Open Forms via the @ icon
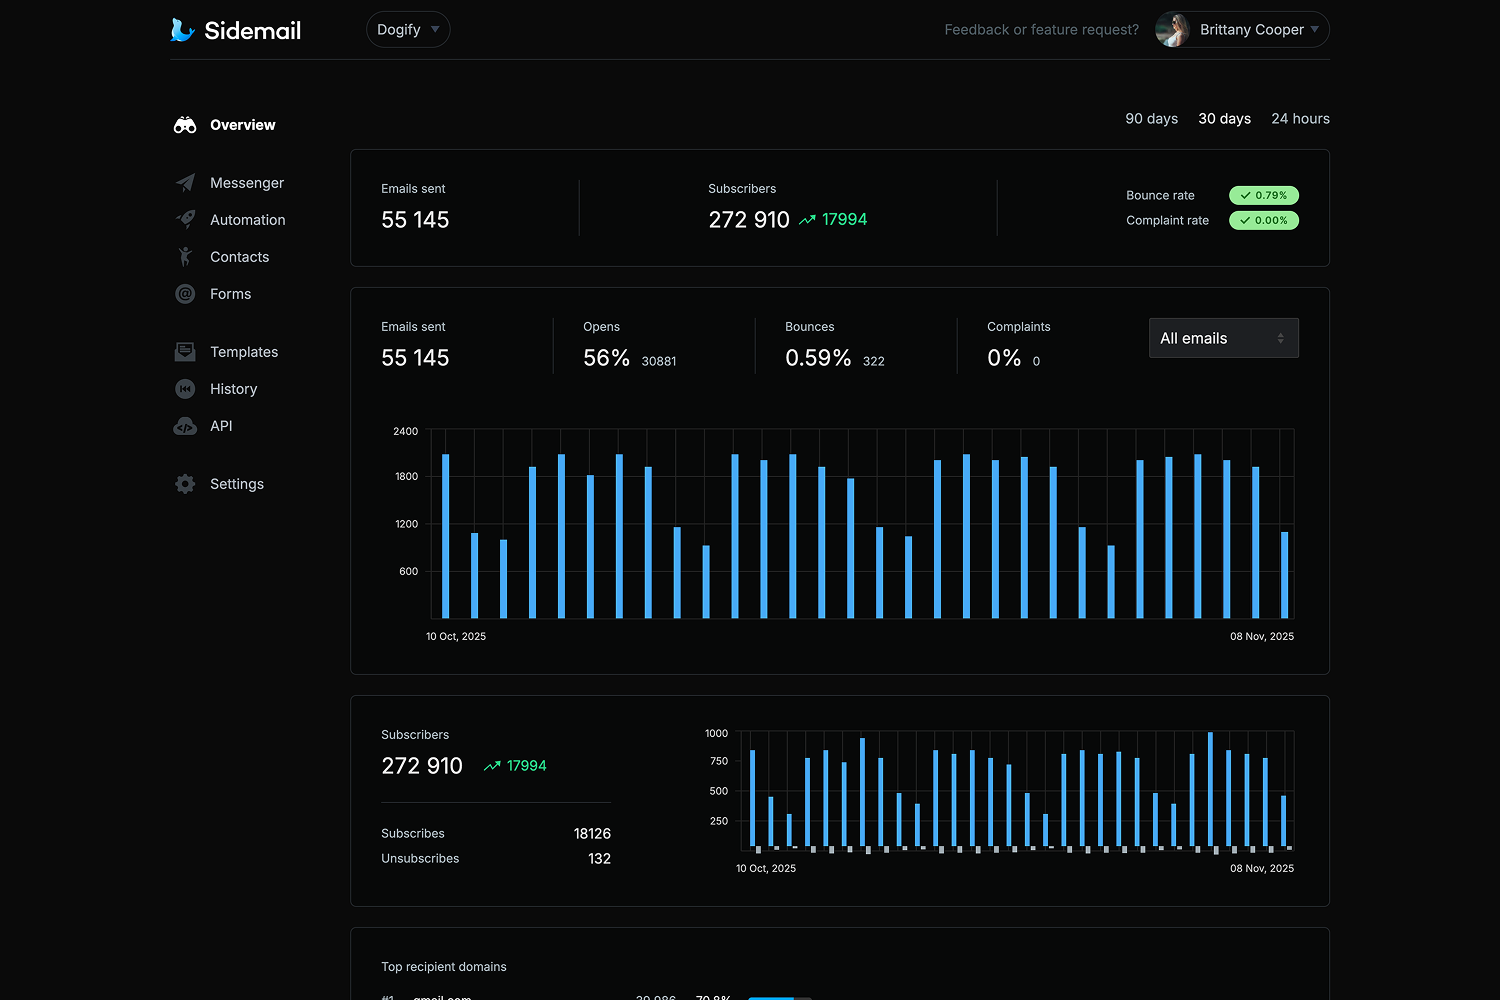 [185, 293]
